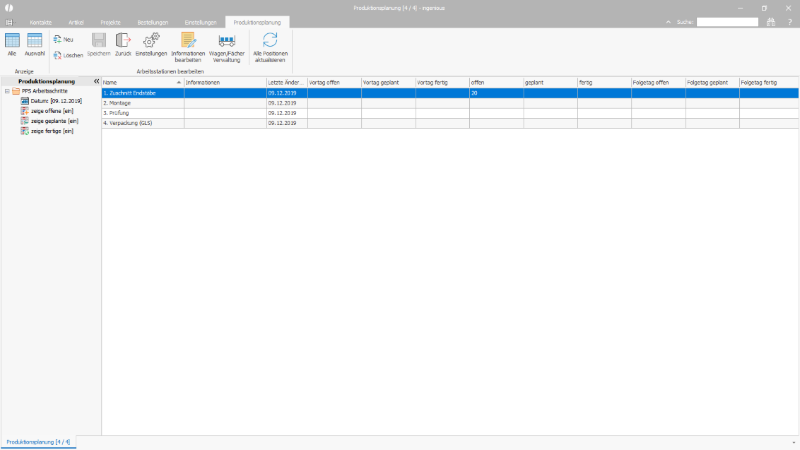Collapse the PPS Arbeitsschritte tree node

(x=7, y=91)
